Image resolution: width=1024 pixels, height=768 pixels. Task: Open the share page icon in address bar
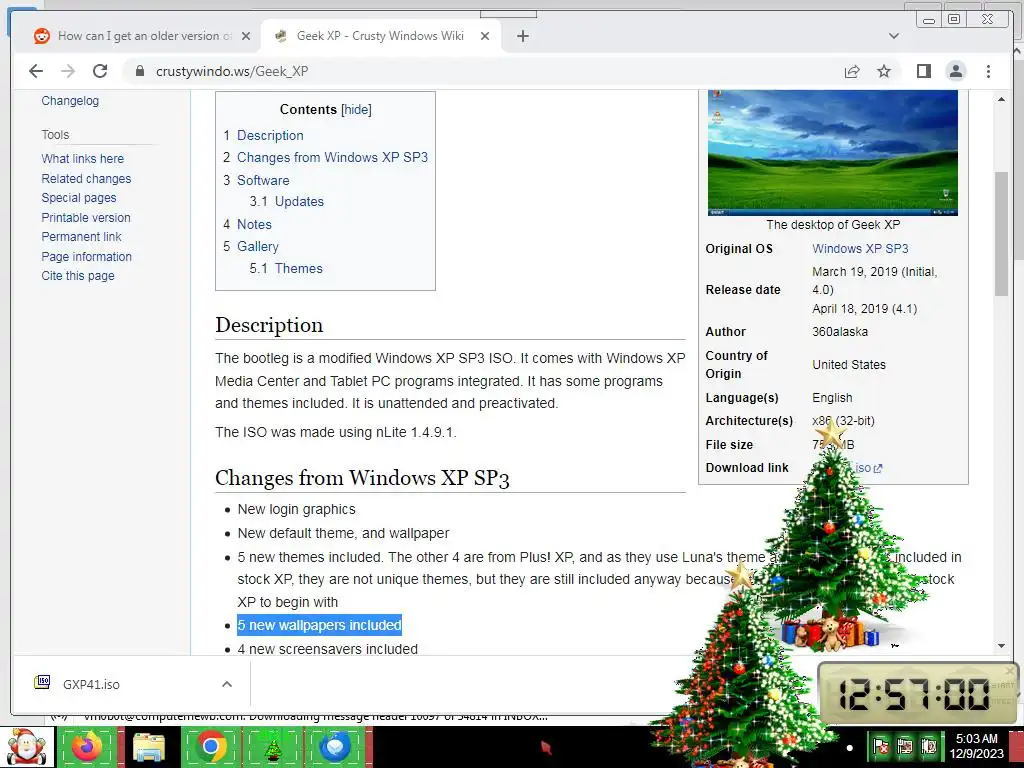[852, 71]
